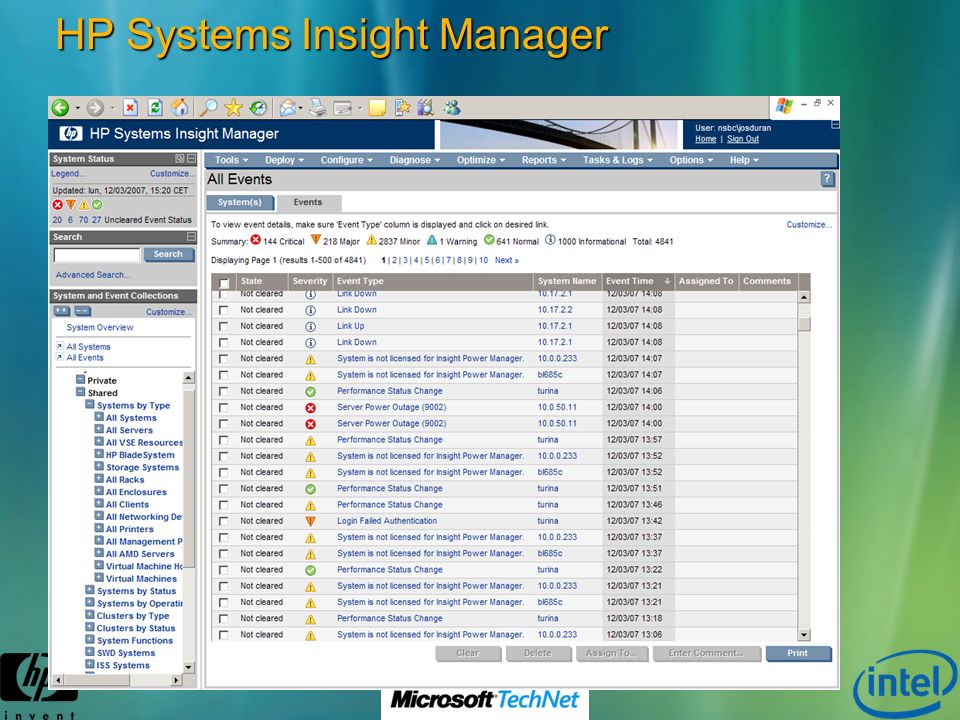Switch to the System(s) tab
The height and width of the screenshot is (720, 960).
pyautogui.click(x=239, y=203)
